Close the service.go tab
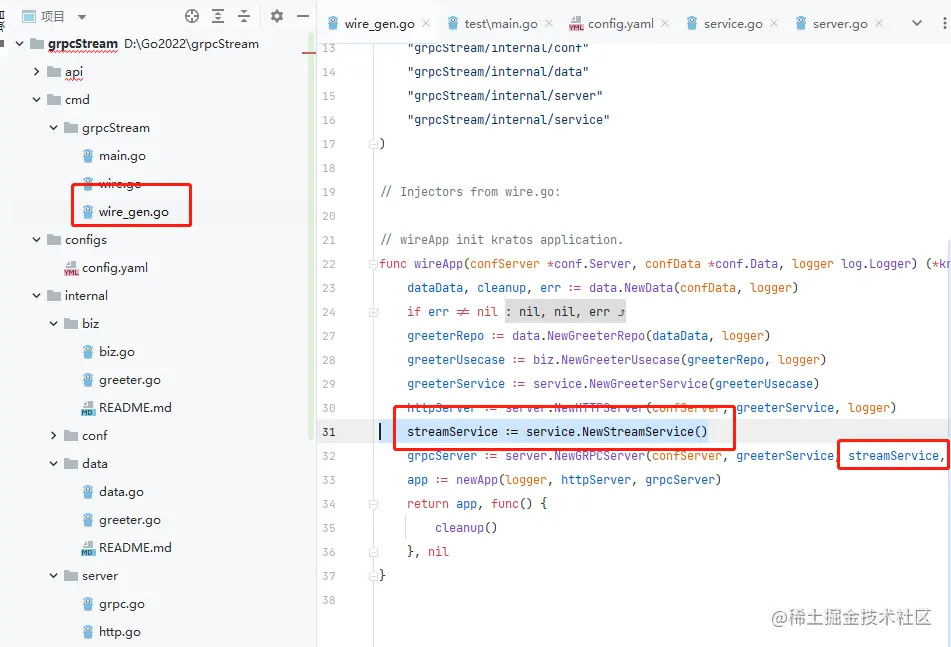Viewport: 951px width, 647px height. [x=774, y=23]
